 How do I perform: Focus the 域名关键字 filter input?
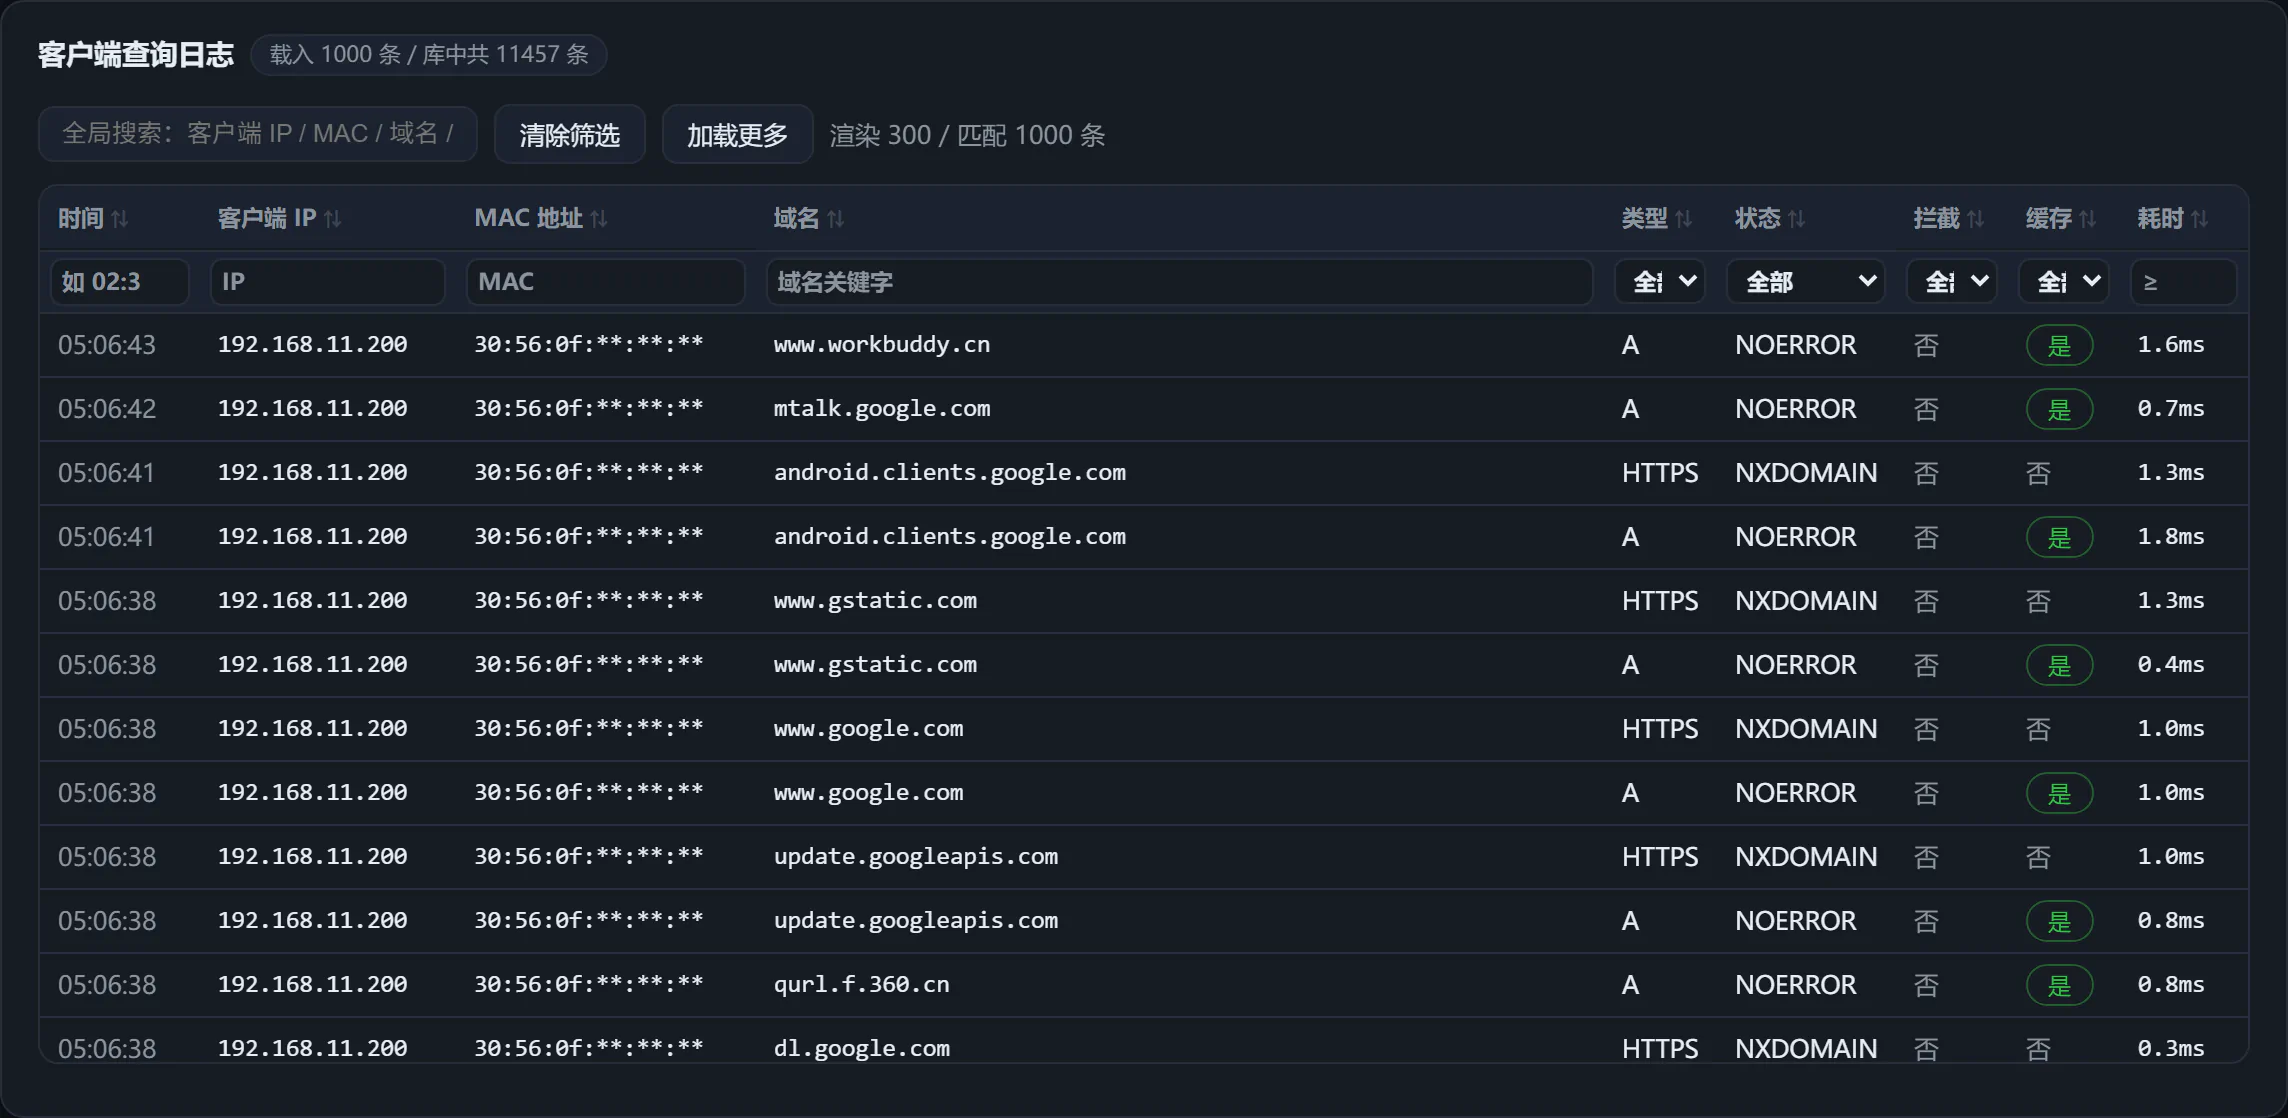(x=1180, y=282)
